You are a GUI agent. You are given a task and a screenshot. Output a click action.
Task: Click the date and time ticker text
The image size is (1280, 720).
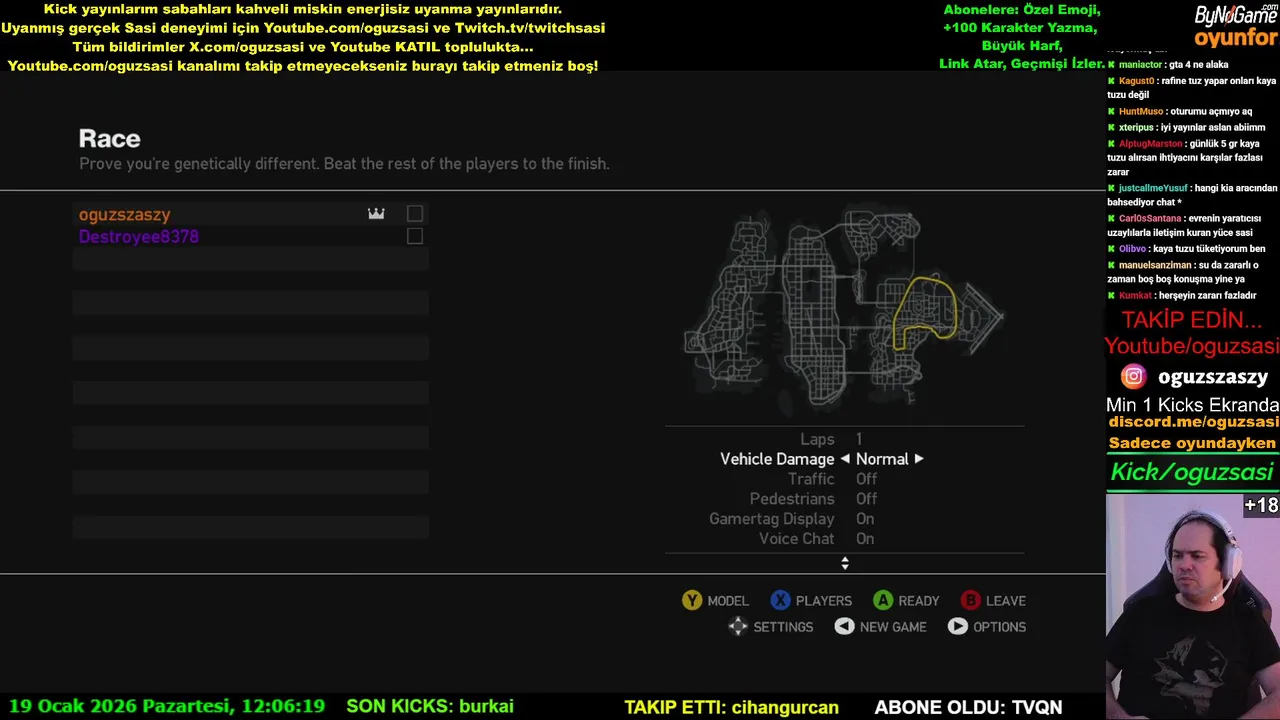coord(167,706)
